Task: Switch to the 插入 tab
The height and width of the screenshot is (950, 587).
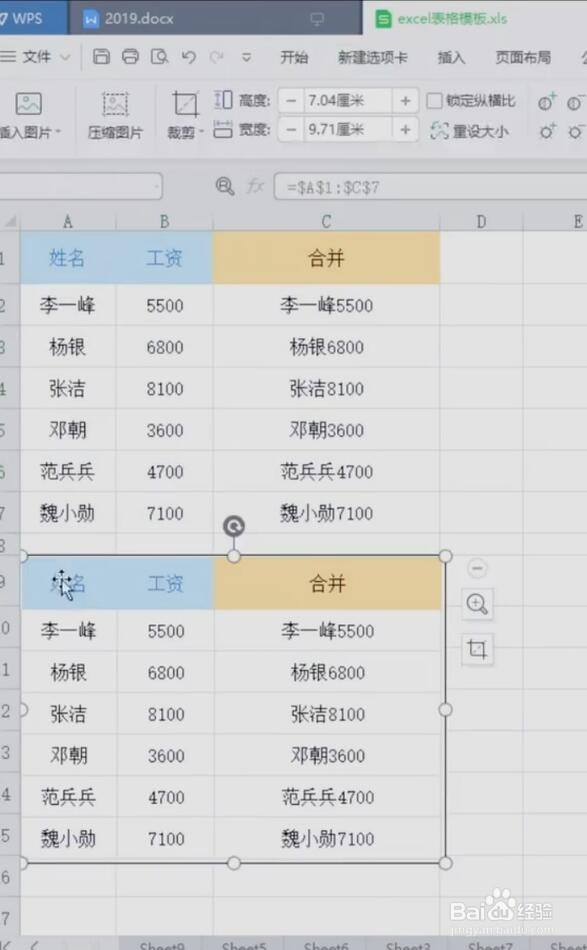Action: (451, 57)
